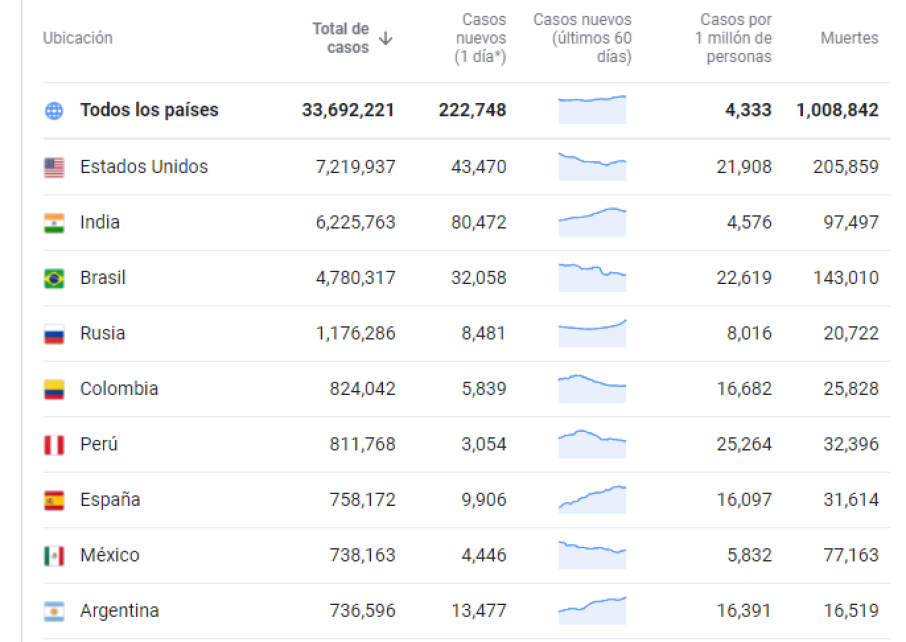Image resolution: width=906 pixels, height=642 pixels.
Task: Open the Argentina country name
Action: tap(119, 611)
